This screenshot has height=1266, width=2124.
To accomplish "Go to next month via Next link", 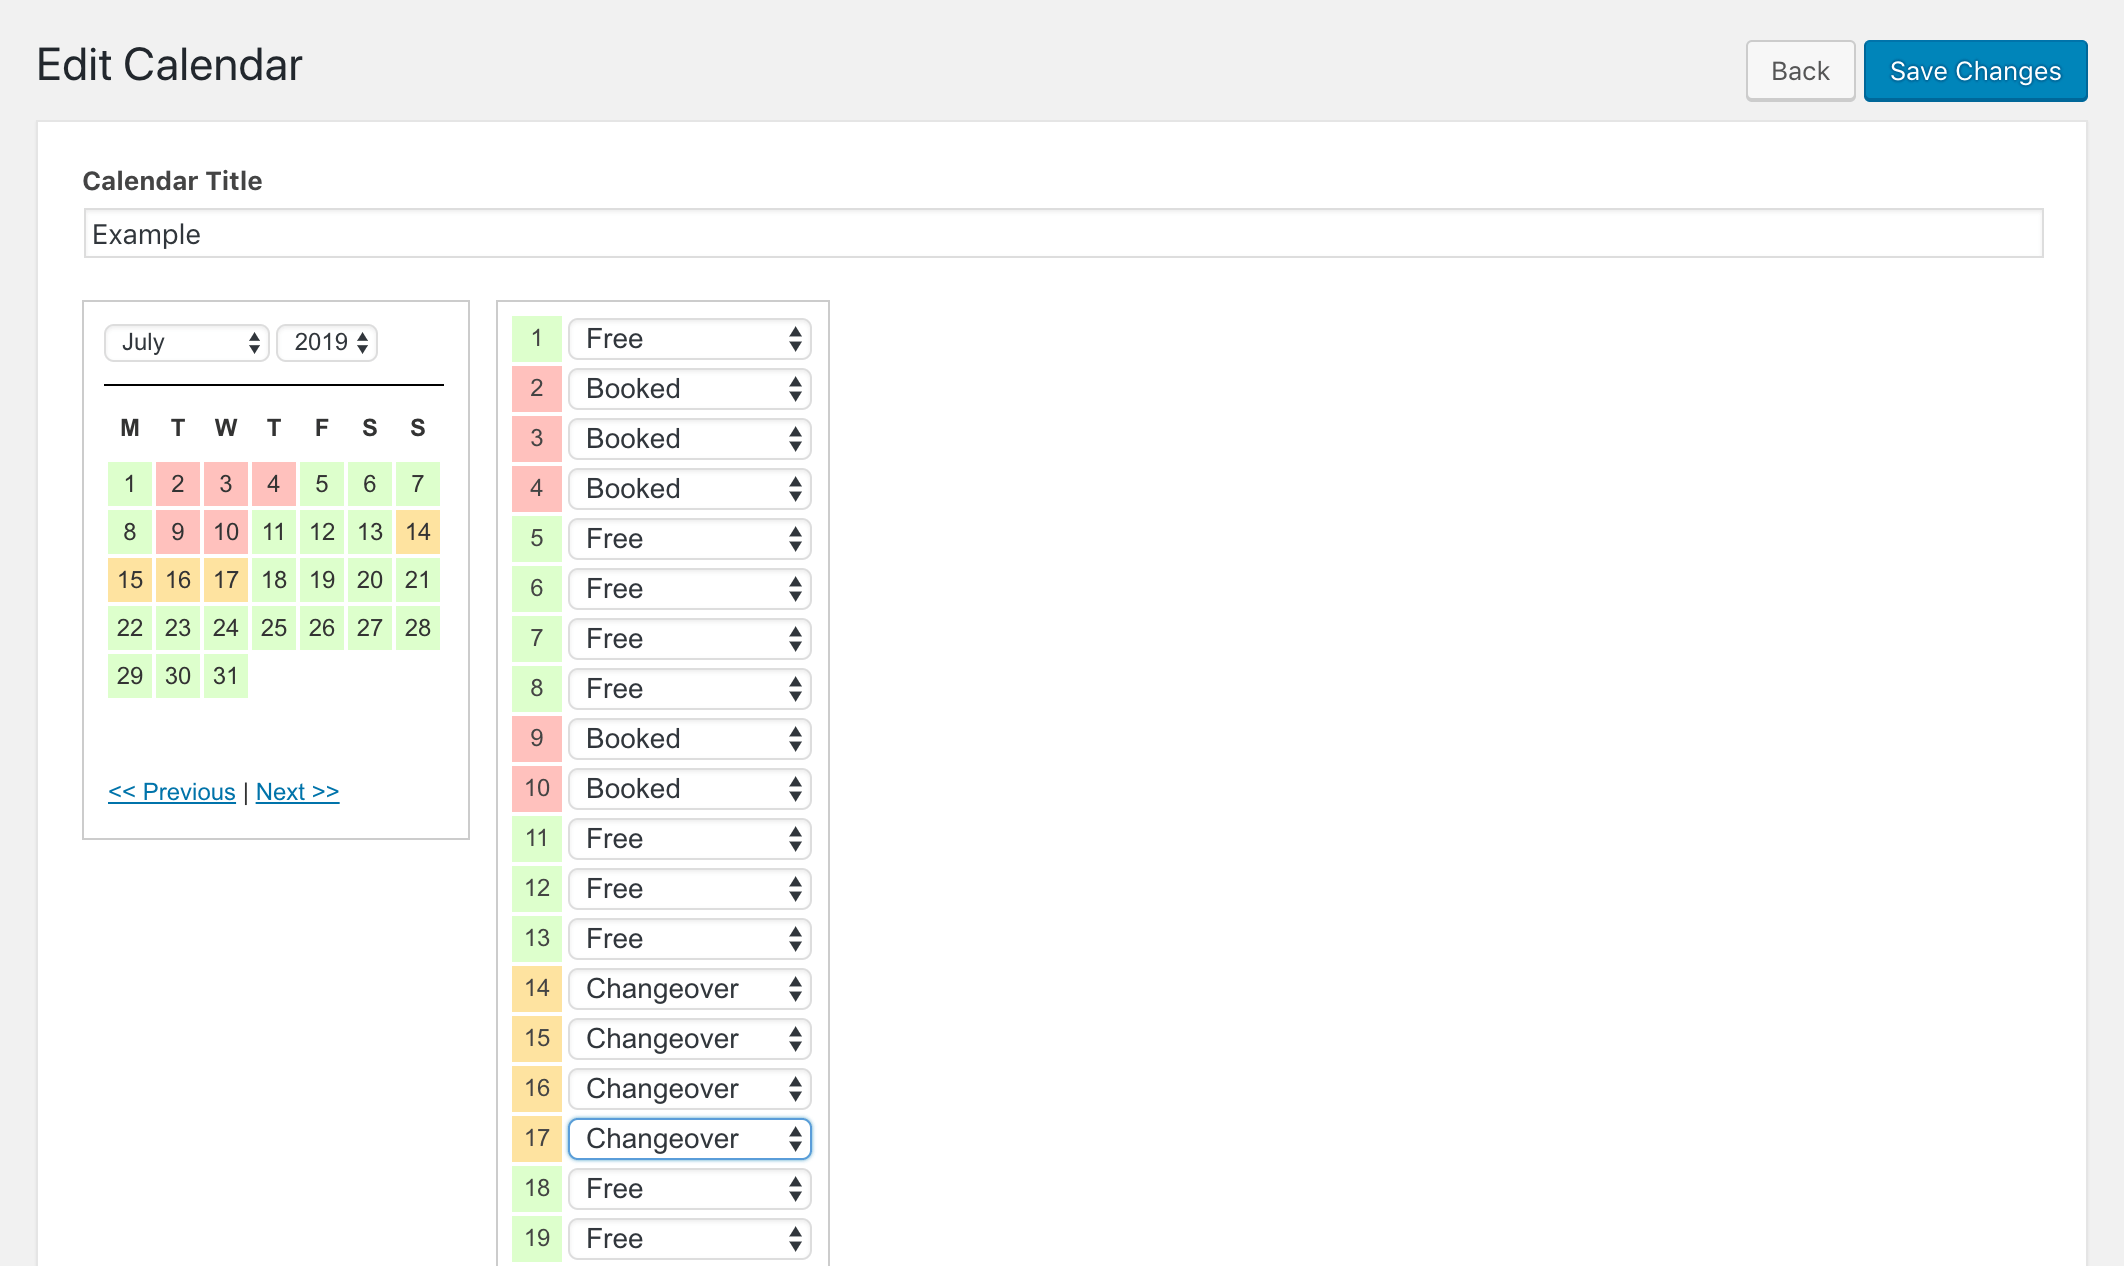I will click(x=297, y=791).
